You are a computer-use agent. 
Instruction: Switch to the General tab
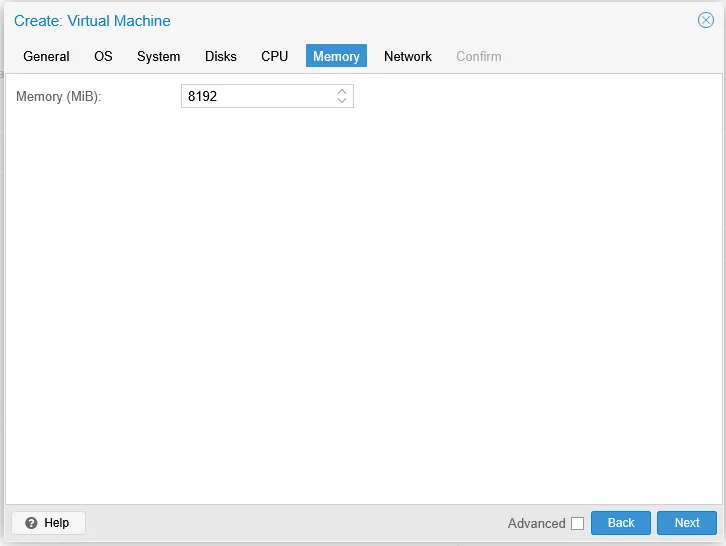[x=46, y=56]
